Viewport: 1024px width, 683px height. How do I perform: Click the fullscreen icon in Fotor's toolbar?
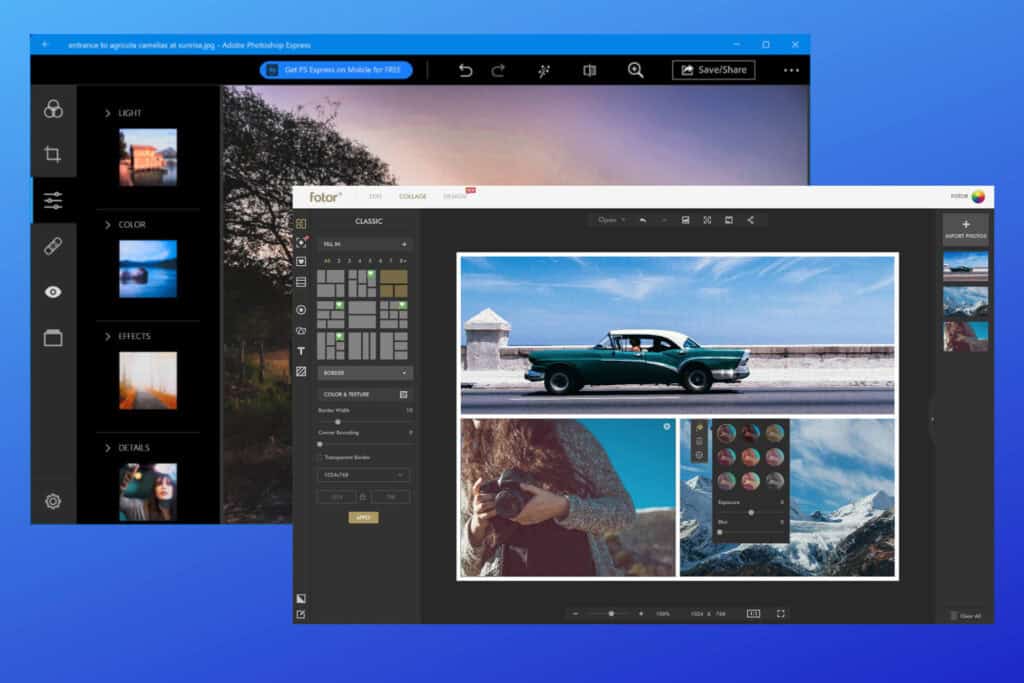coord(707,220)
